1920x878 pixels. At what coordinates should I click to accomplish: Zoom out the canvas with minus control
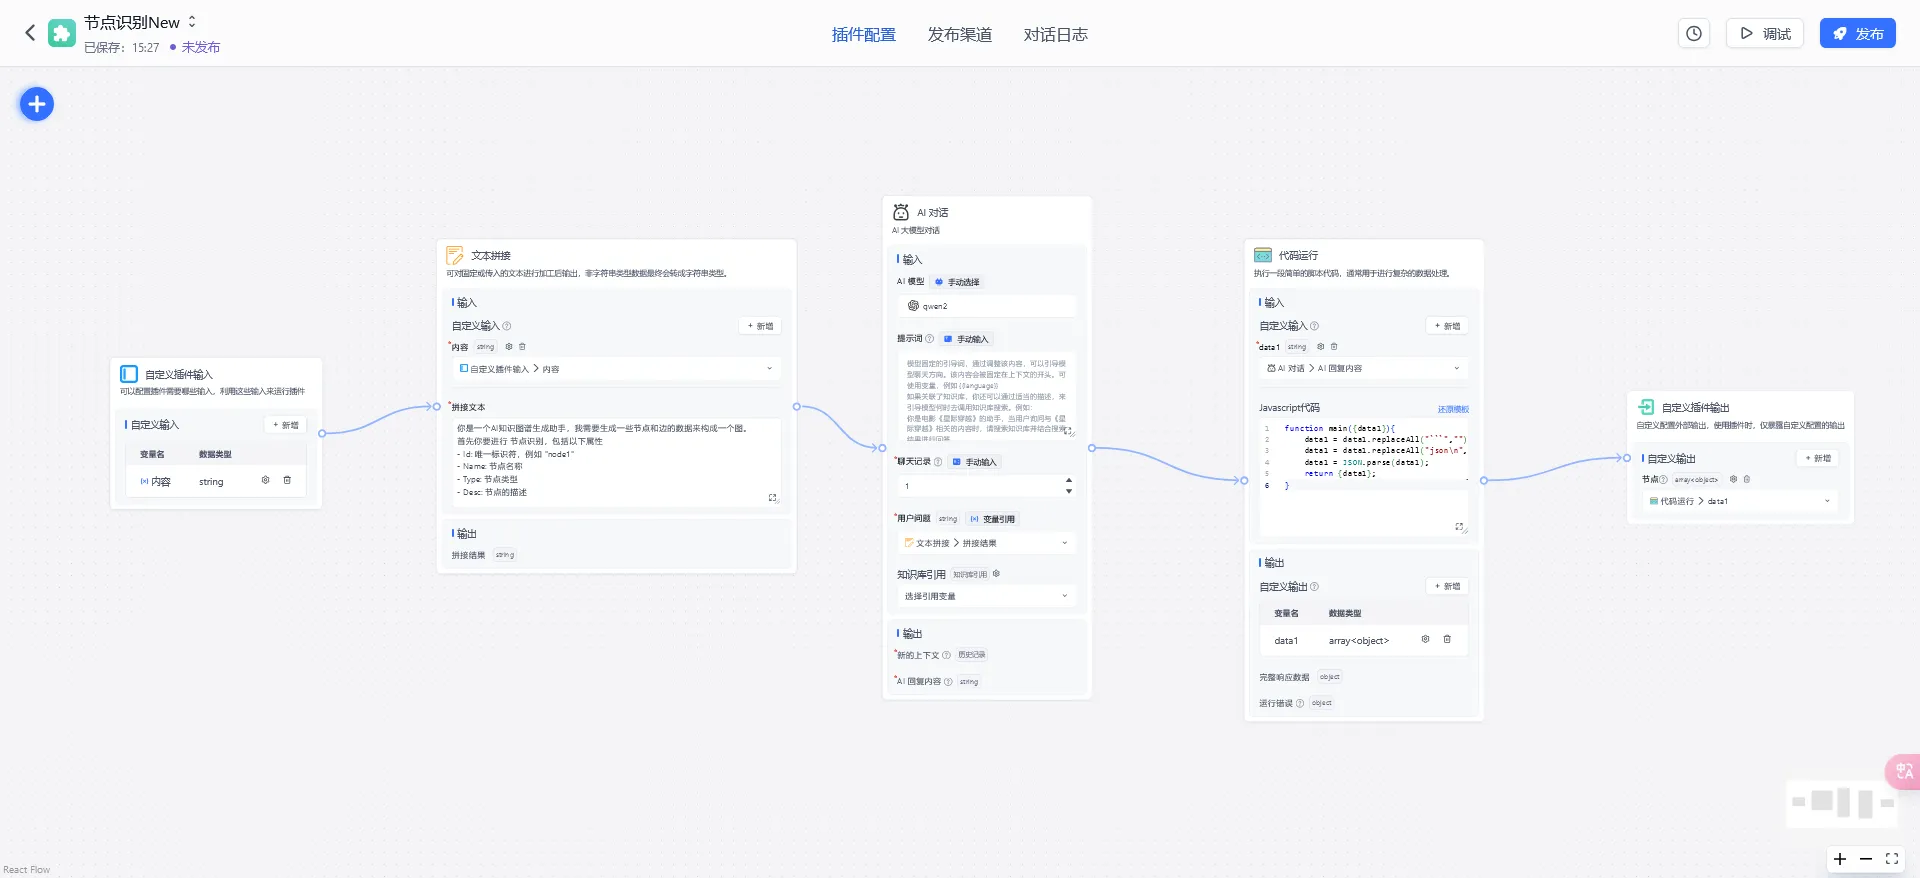(1866, 859)
